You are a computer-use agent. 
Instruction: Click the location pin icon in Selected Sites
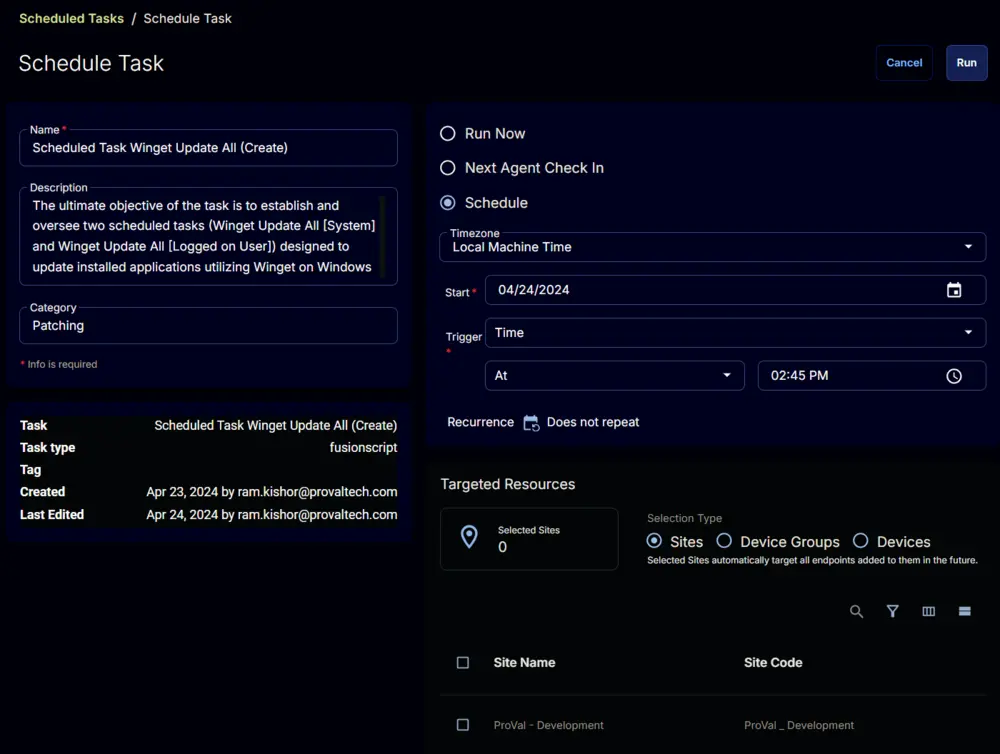click(x=469, y=537)
